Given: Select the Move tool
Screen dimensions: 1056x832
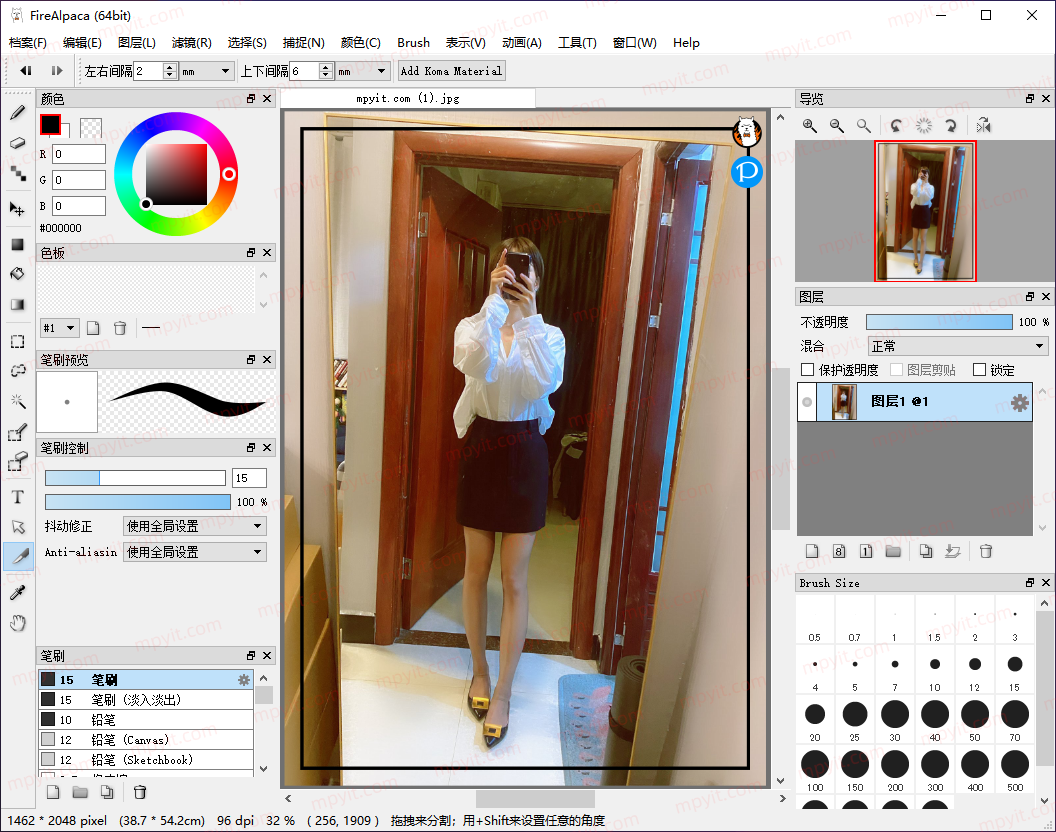Looking at the screenshot, I should [x=18, y=209].
